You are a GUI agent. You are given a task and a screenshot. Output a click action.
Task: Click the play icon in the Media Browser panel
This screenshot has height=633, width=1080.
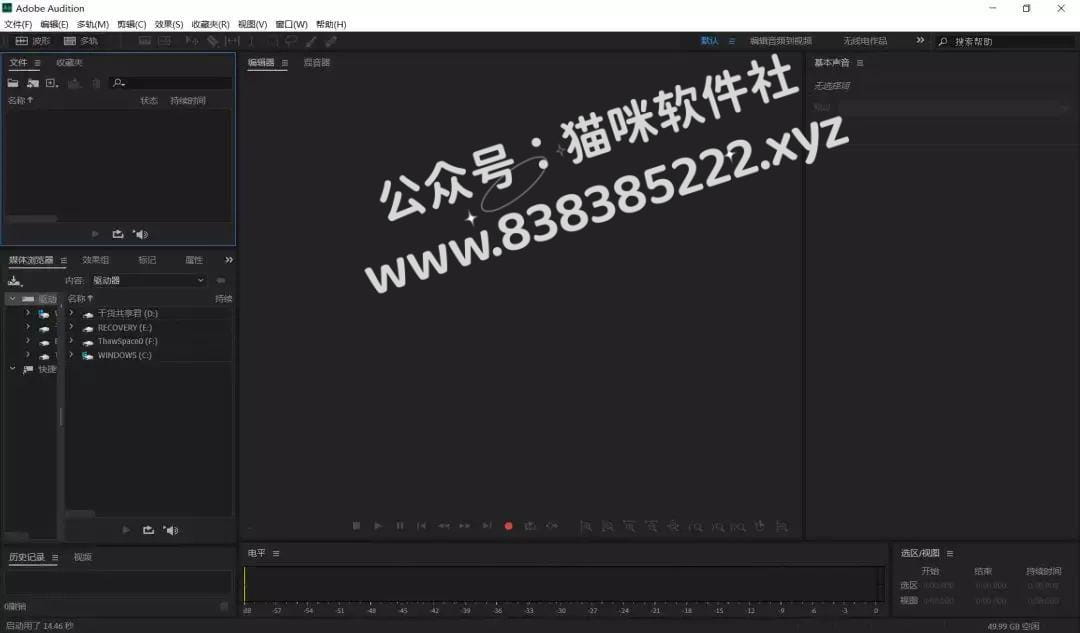click(126, 530)
